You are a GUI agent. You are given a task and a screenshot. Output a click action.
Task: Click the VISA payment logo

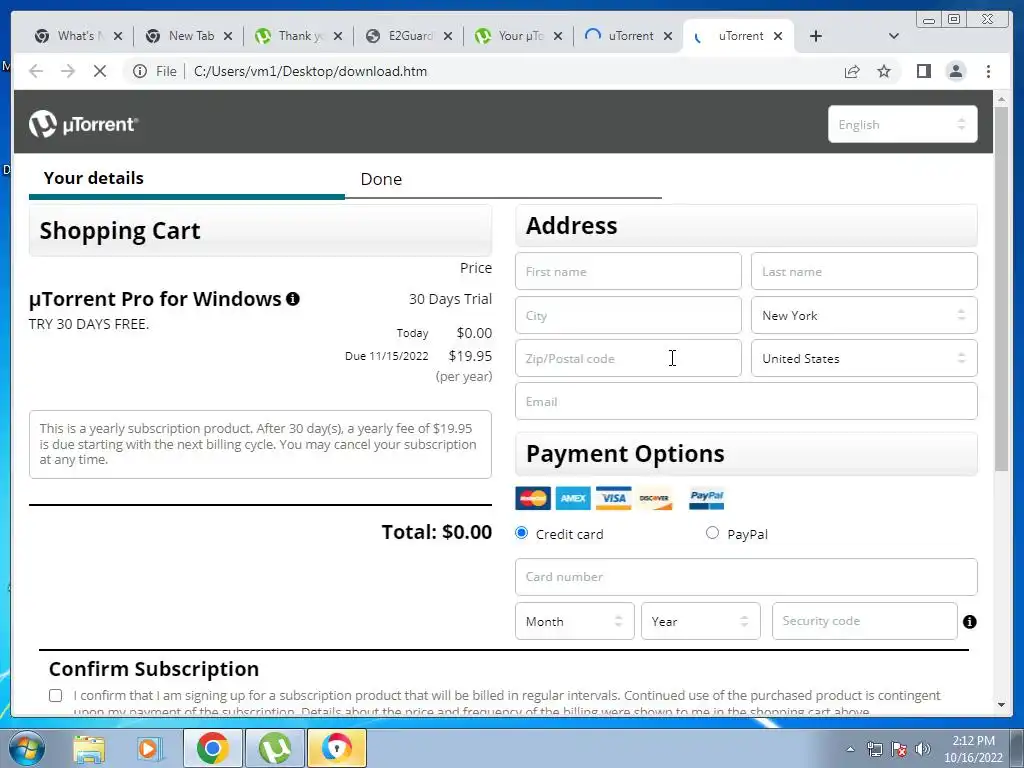[614, 498]
